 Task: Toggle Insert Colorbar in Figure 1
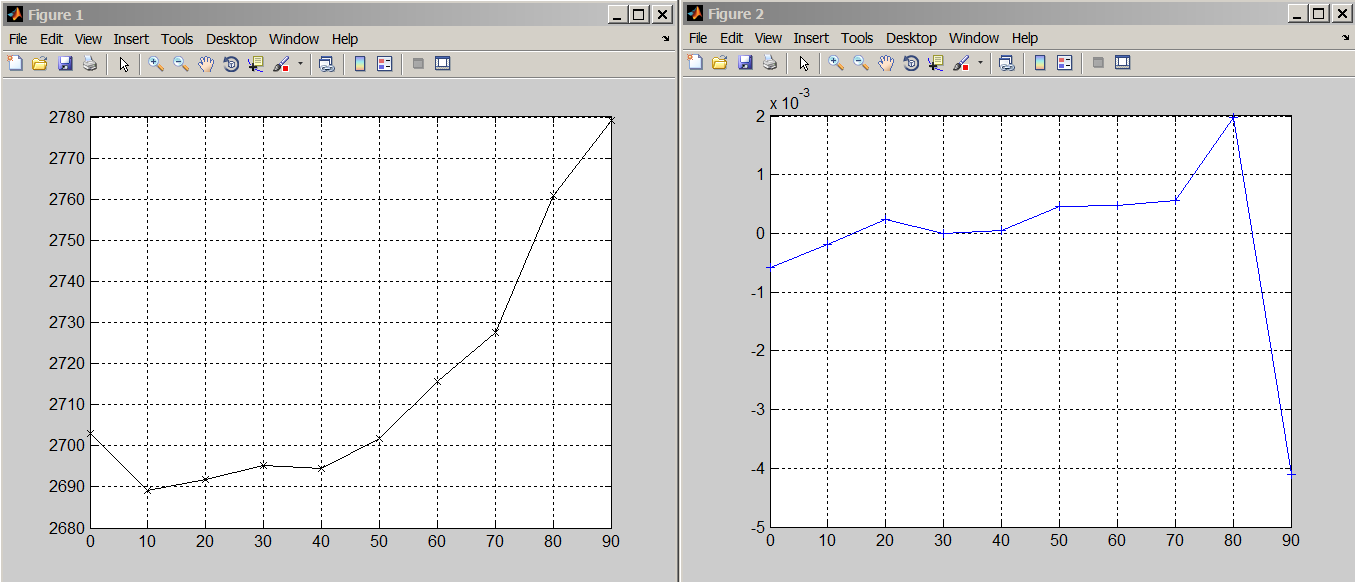360,63
